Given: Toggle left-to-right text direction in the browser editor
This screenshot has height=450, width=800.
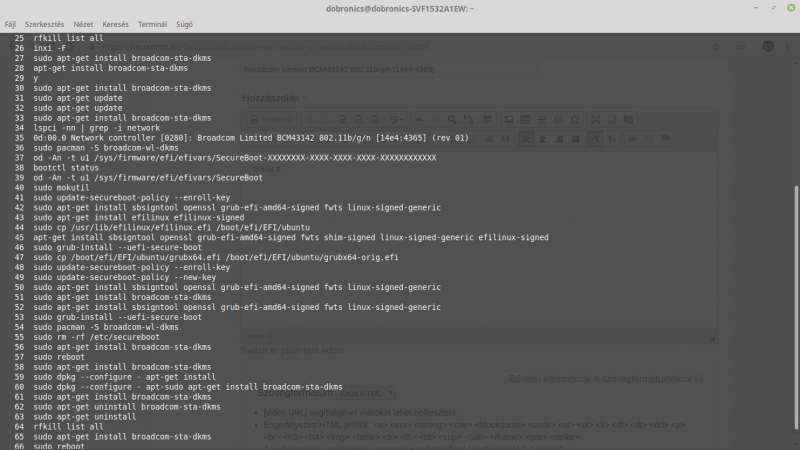Looking at the screenshot, I should tap(595, 139).
